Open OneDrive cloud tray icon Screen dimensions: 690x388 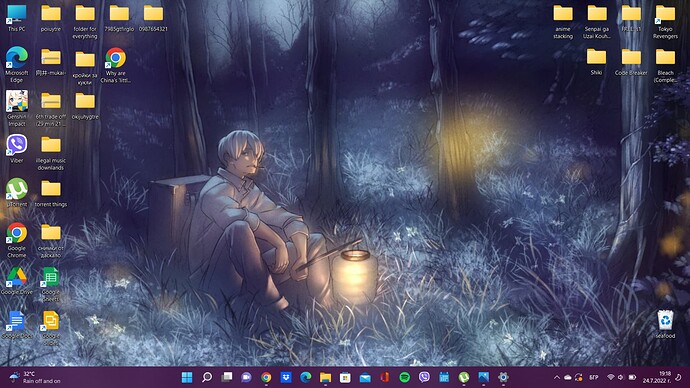point(568,377)
